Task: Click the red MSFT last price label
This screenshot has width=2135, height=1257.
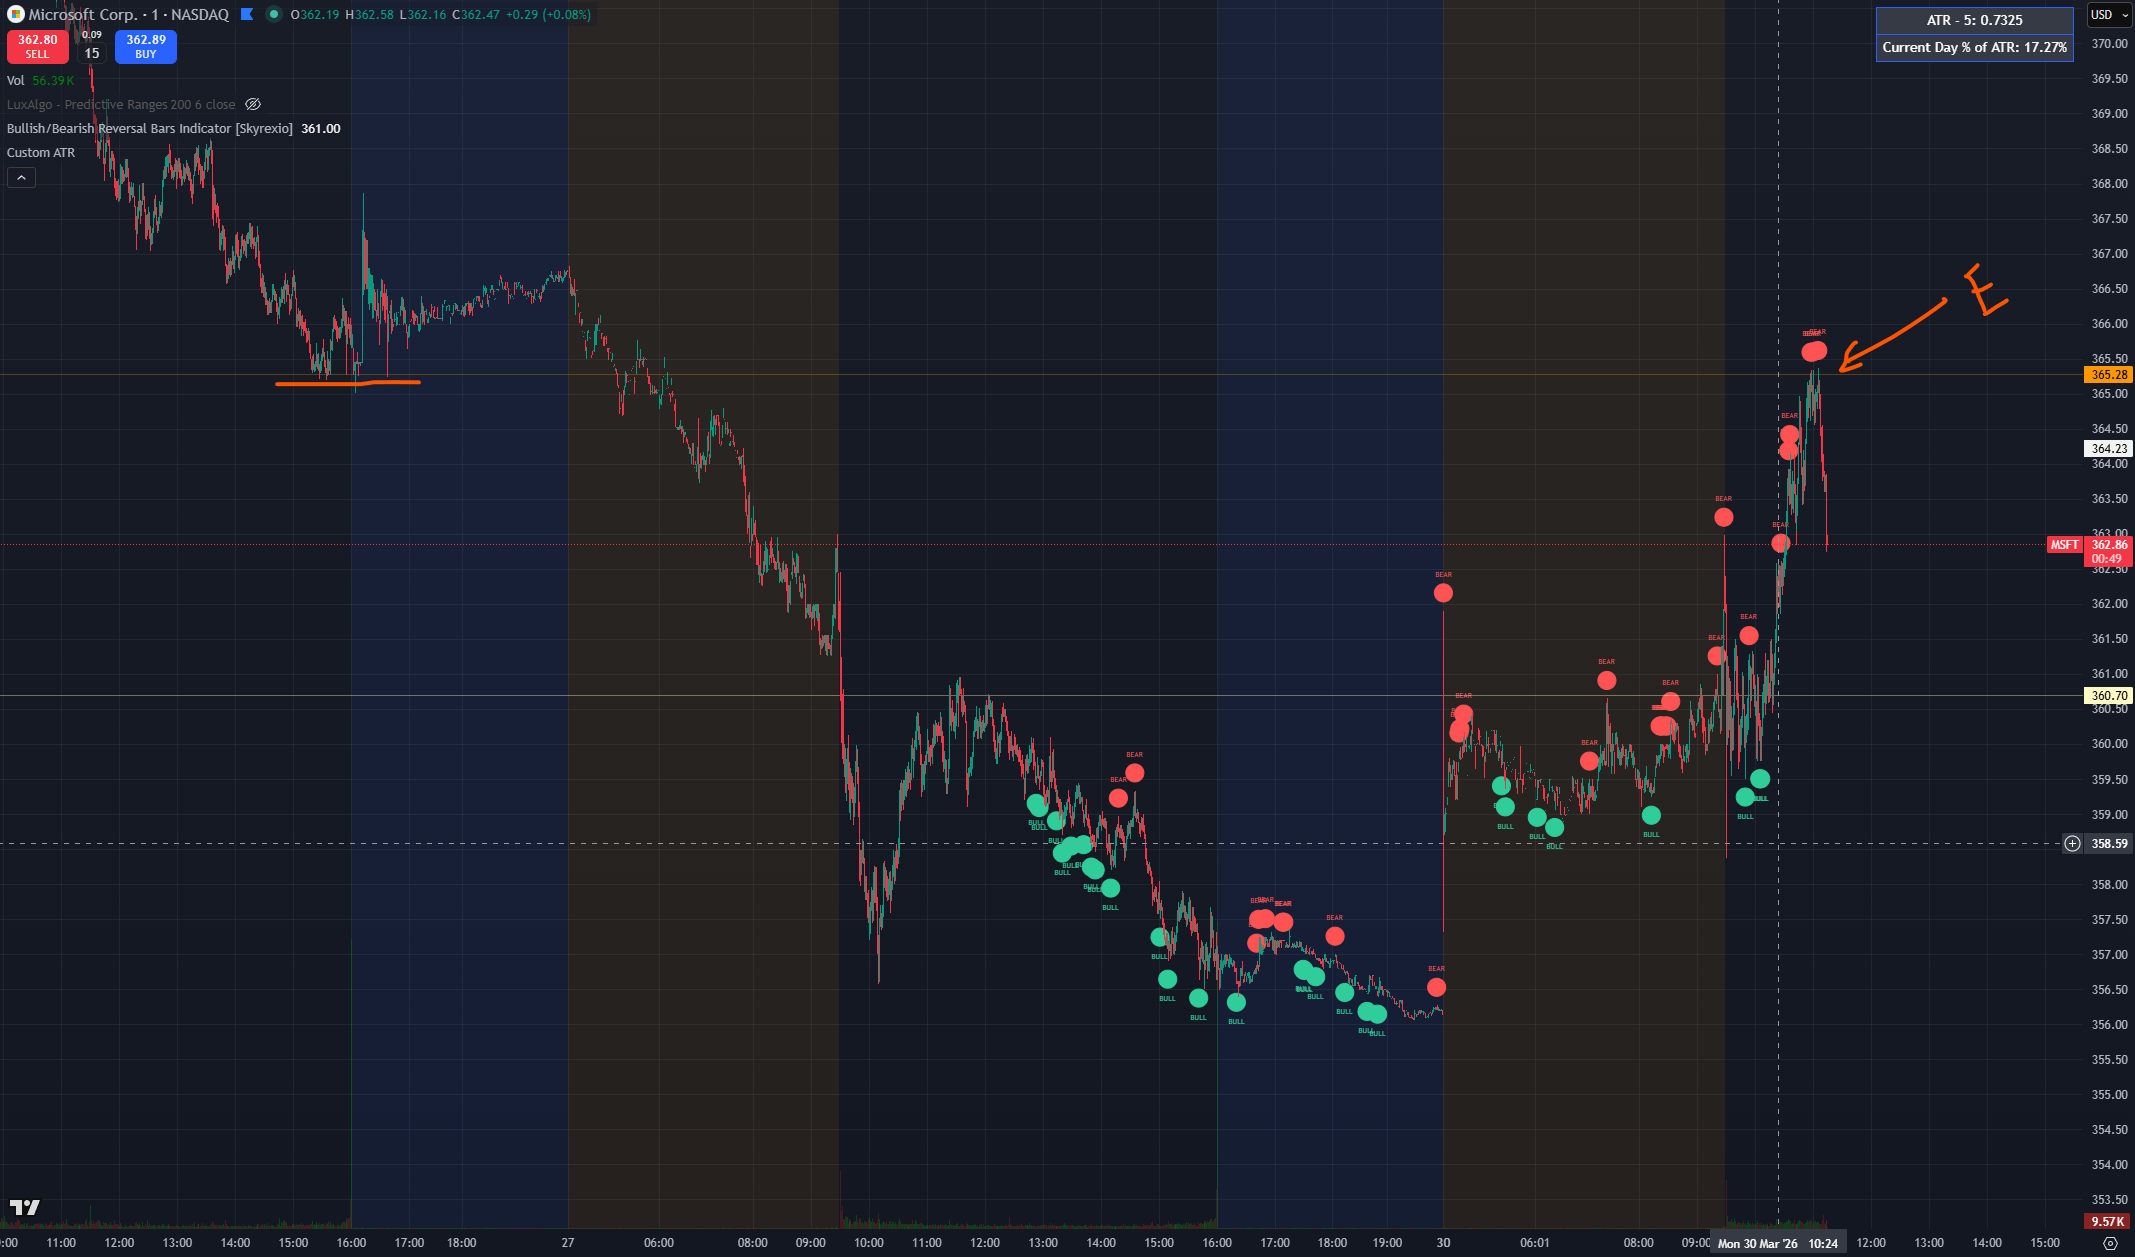Action: (x=2064, y=545)
